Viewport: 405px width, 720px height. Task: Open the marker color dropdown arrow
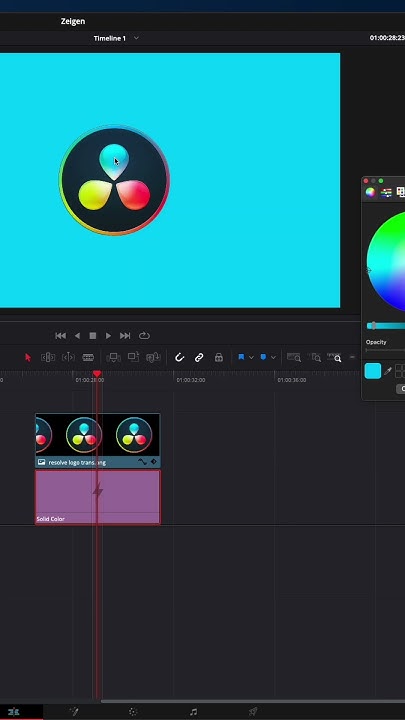[x=273, y=357]
